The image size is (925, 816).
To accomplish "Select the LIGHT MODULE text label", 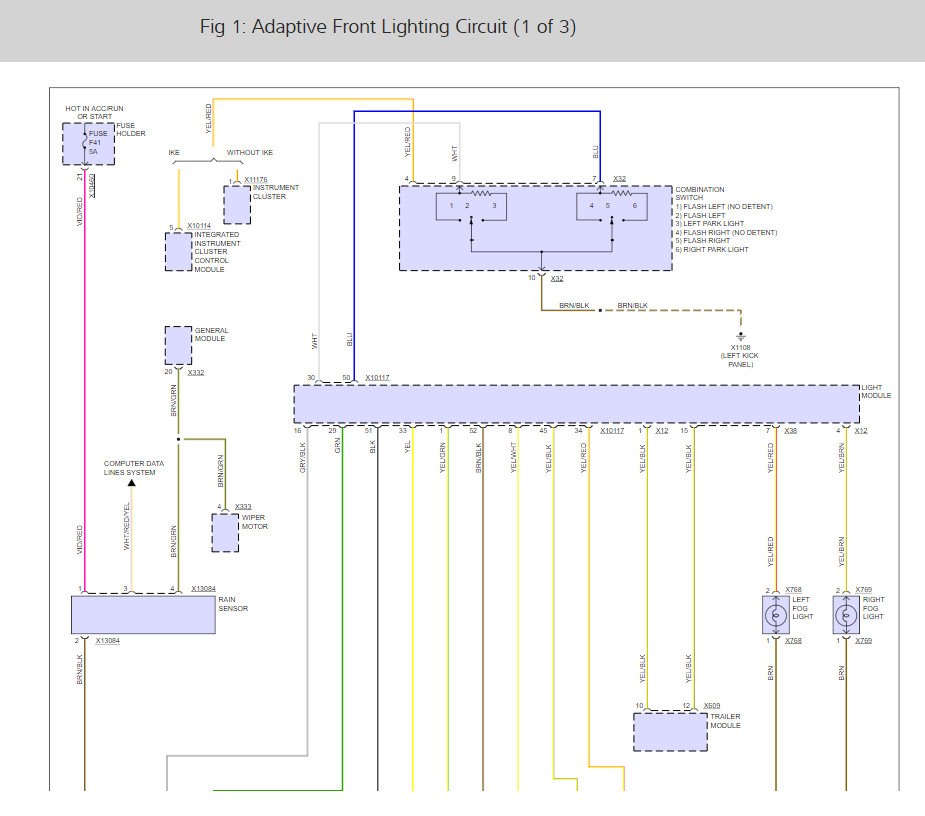I will click(876, 391).
